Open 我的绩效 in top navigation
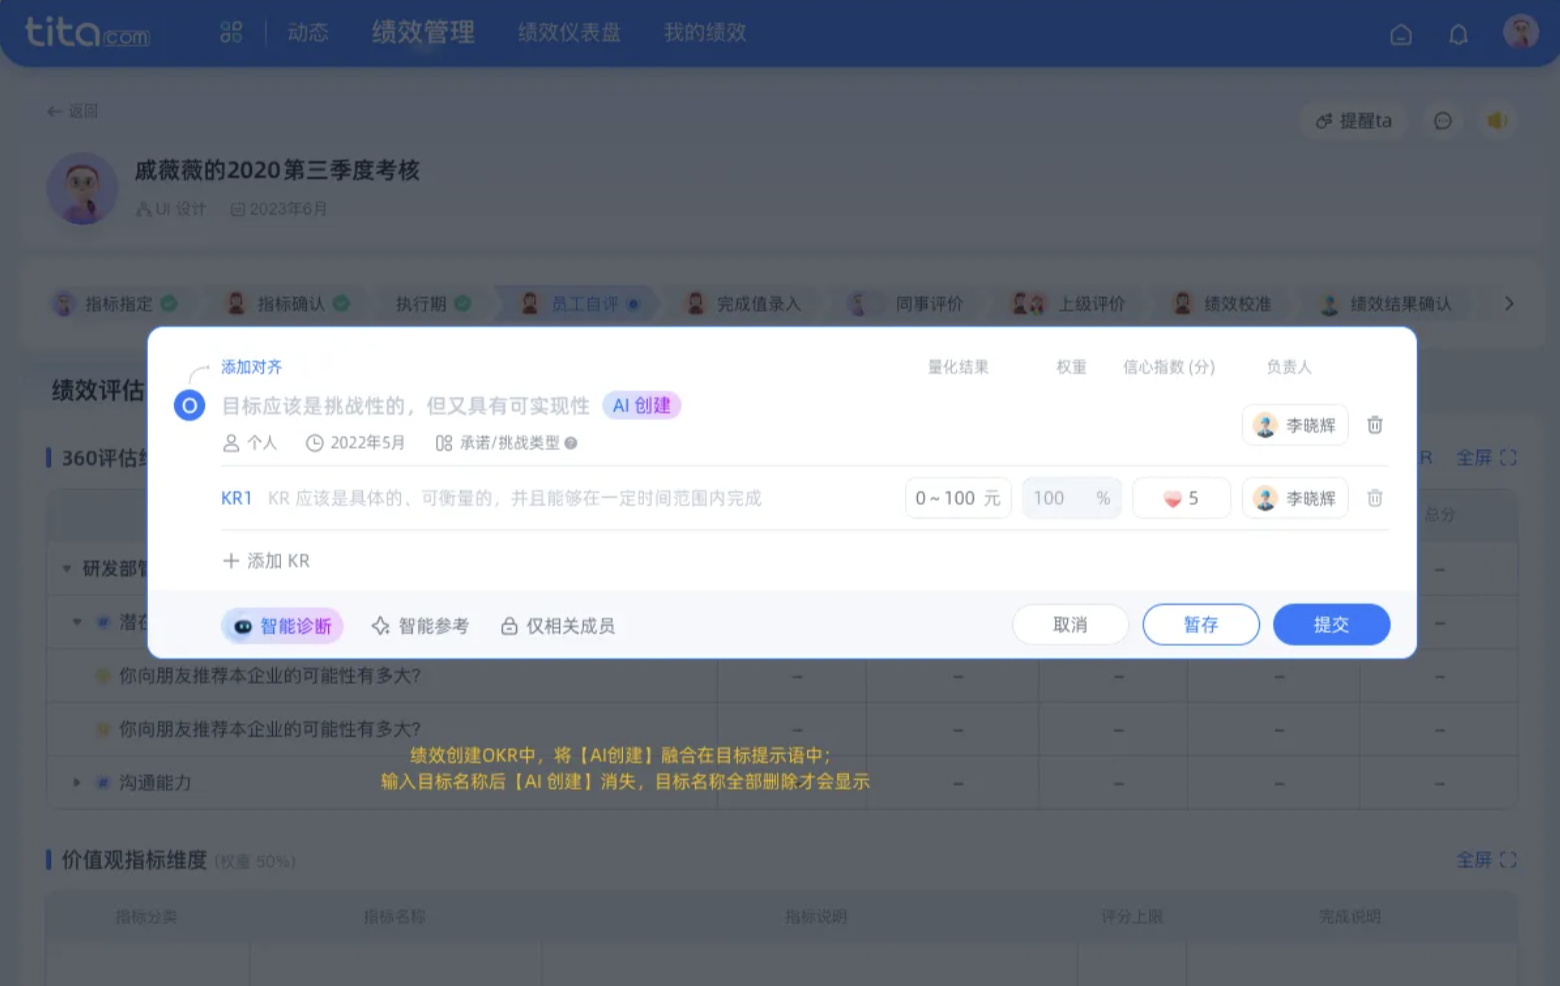This screenshot has height=986, width=1560. tap(705, 33)
